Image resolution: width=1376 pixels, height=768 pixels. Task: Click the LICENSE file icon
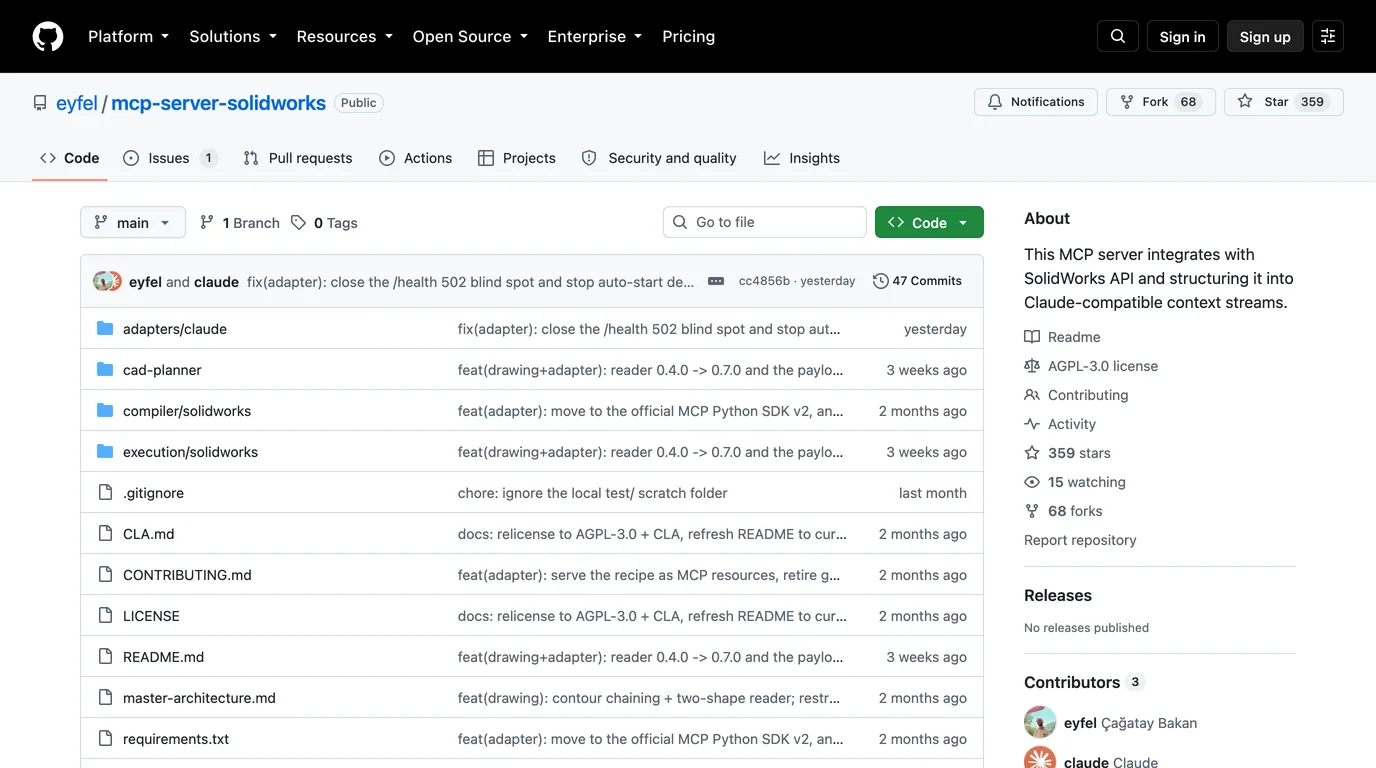[x=105, y=615]
